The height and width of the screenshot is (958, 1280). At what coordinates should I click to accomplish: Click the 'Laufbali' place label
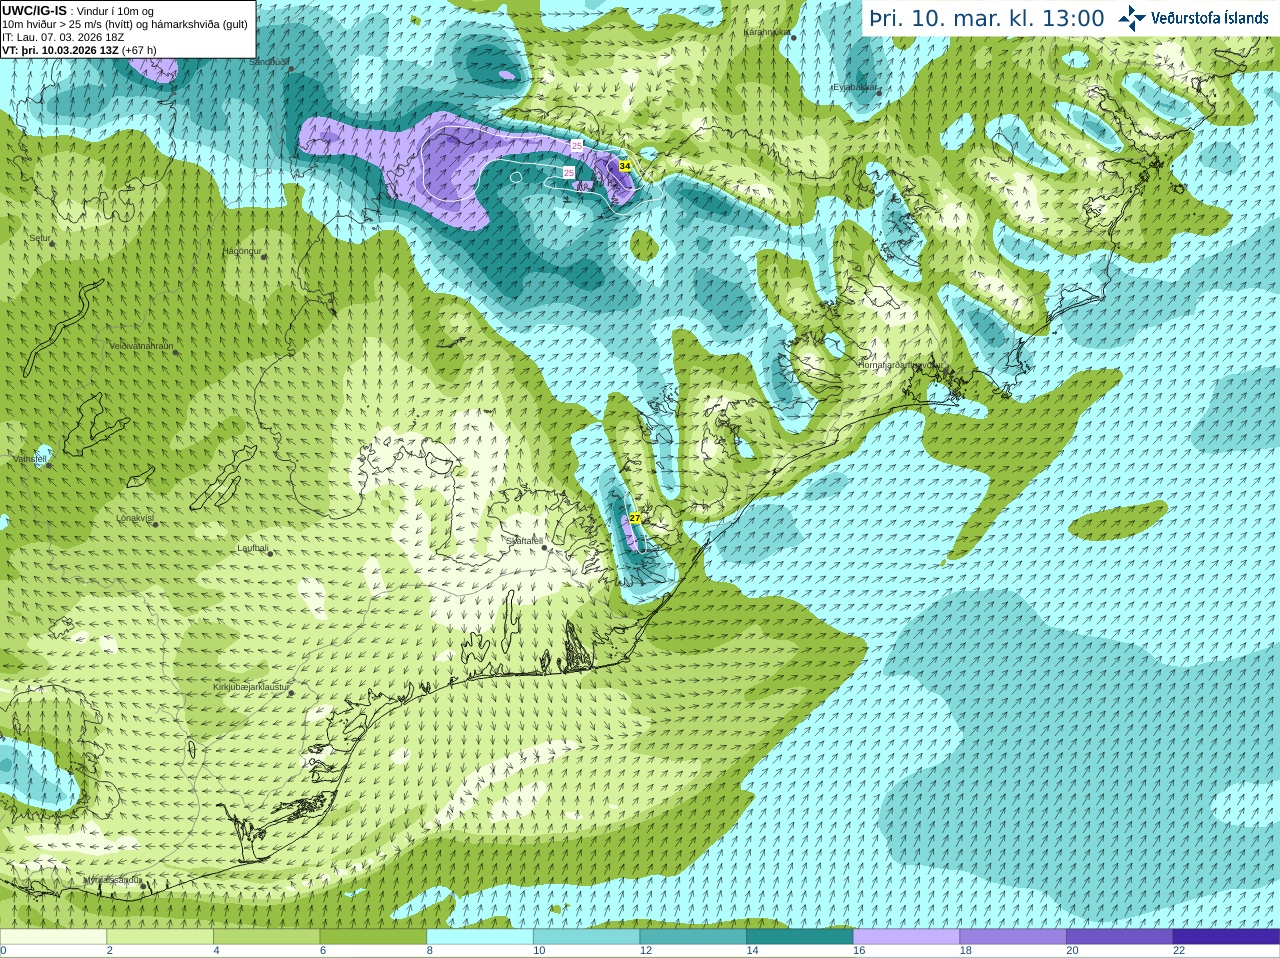tap(253, 548)
